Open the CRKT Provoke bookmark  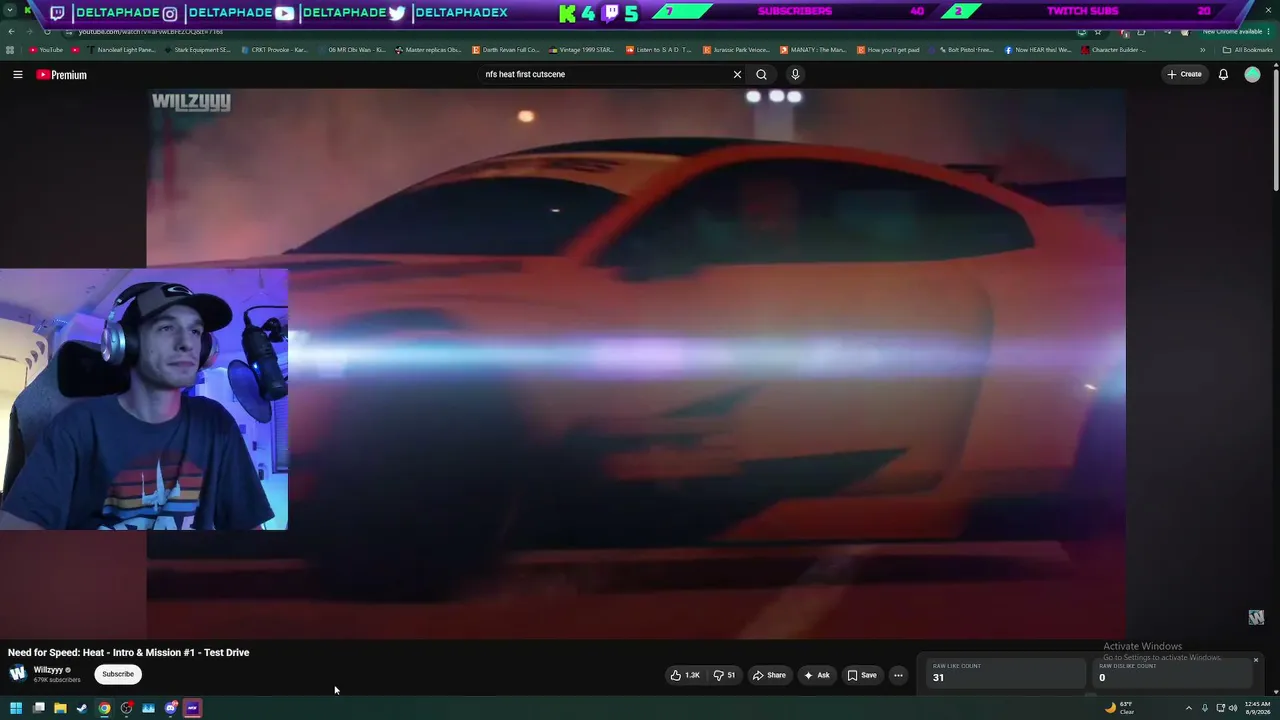point(274,50)
